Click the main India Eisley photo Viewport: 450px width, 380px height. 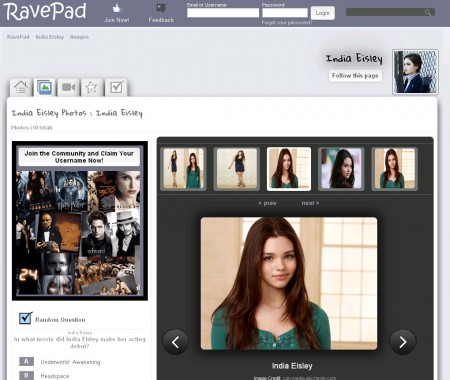coord(289,284)
